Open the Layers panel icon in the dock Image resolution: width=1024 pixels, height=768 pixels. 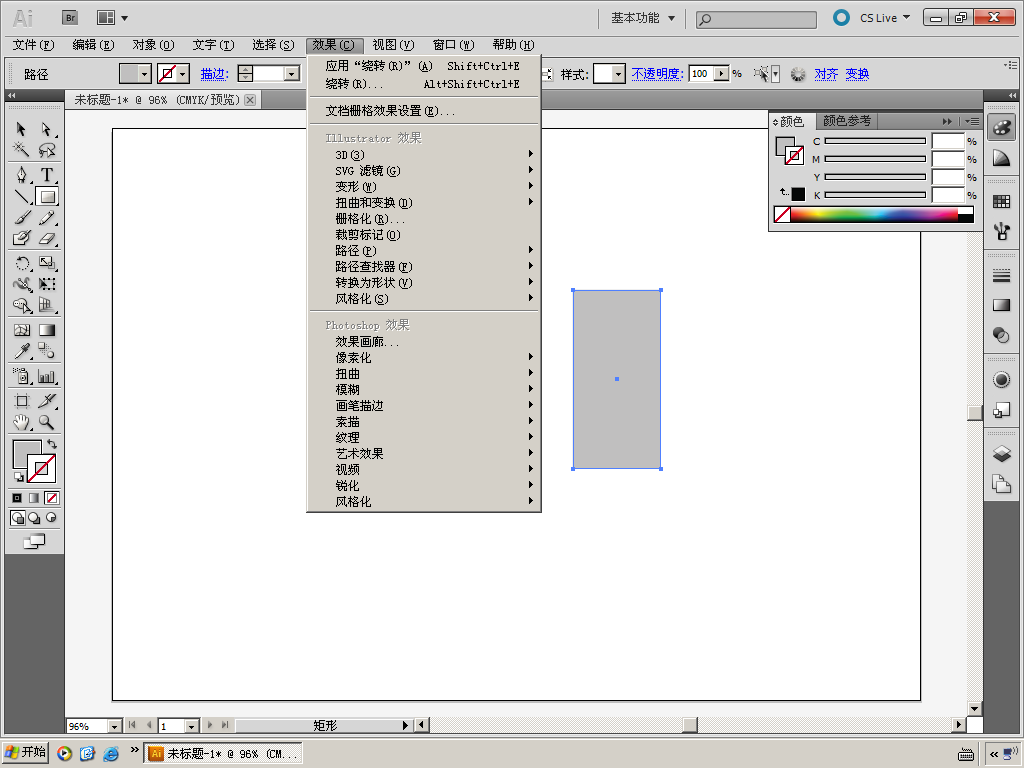tap(1001, 453)
